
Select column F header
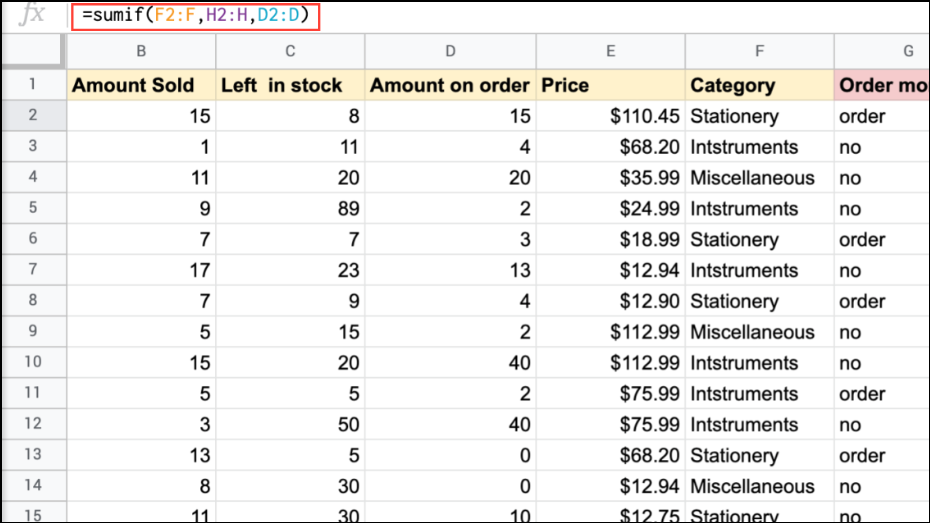[x=759, y=52]
